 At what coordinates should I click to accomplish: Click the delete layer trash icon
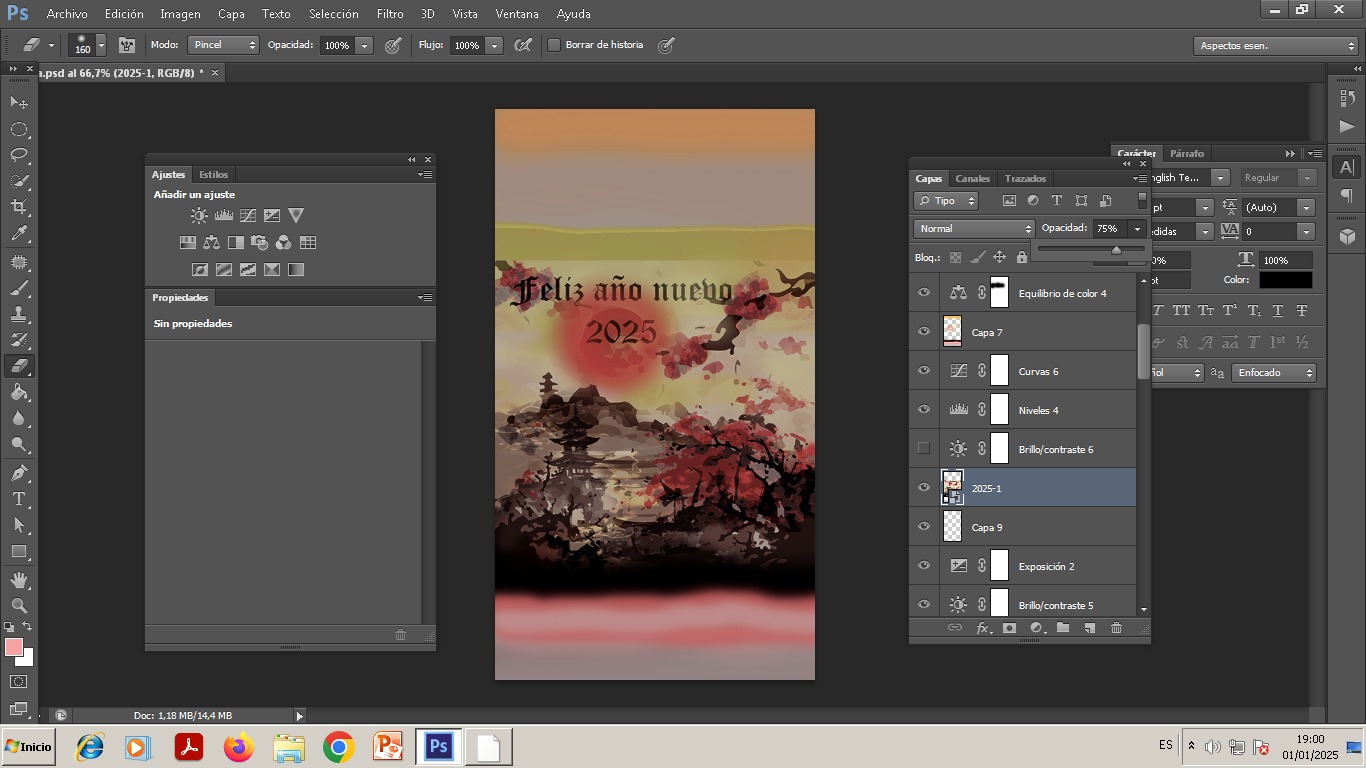tap(1116, 628)
